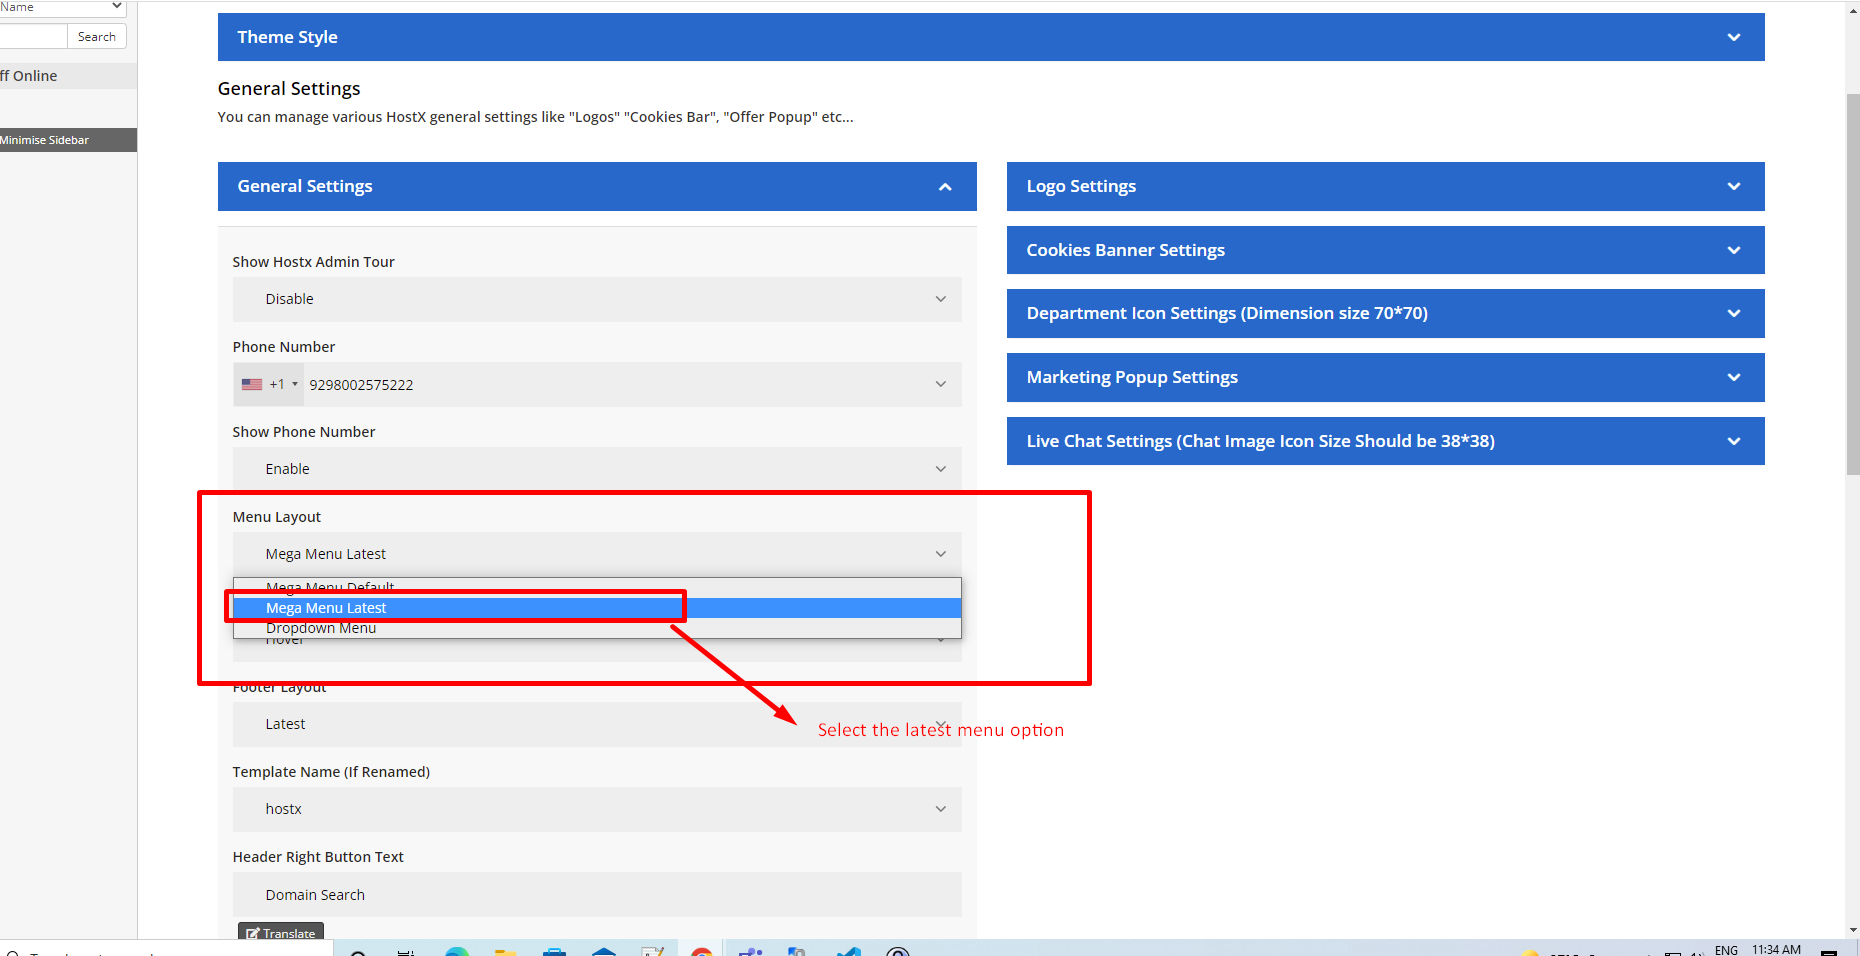Screen dimensions: 1860x956
Task: Click the chevron icon on Cookies Banner Settings
Action: (x=1733, y=251)
